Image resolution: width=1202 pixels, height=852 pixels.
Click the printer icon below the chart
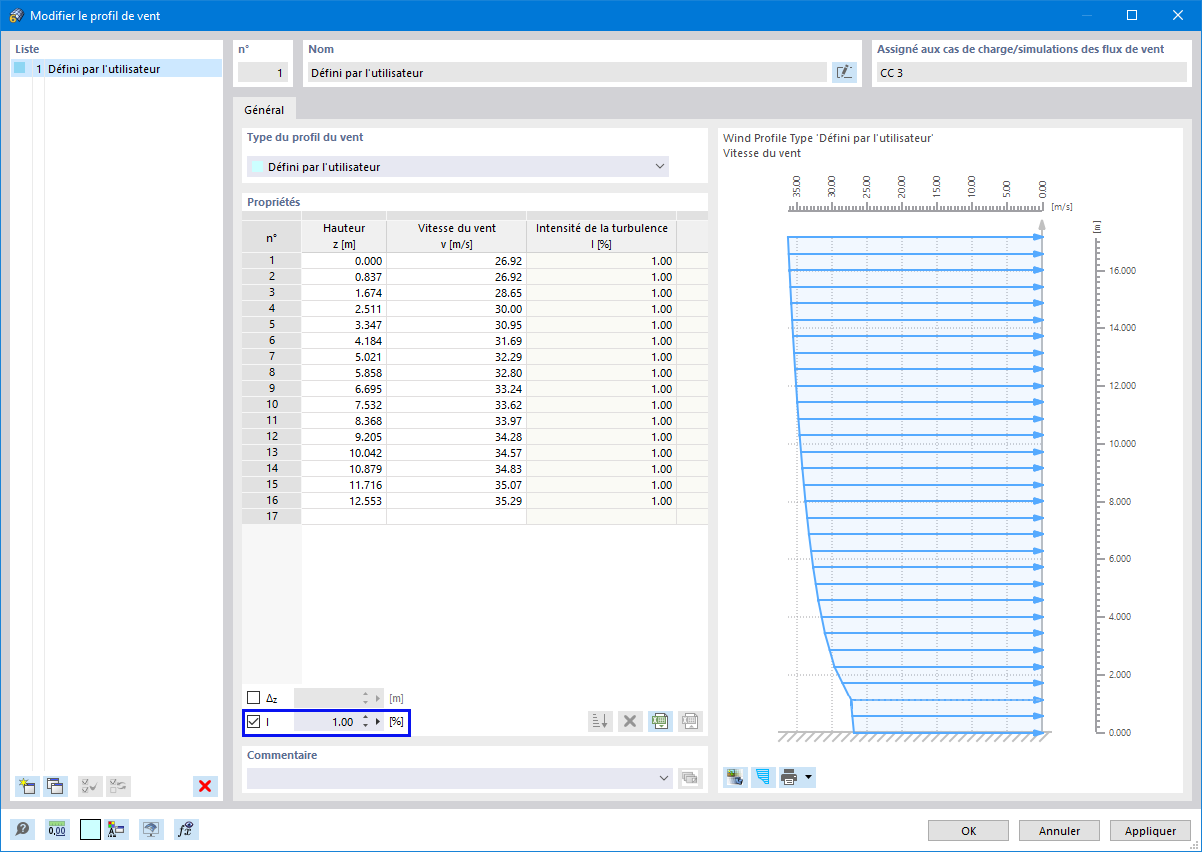click(789, 777)
